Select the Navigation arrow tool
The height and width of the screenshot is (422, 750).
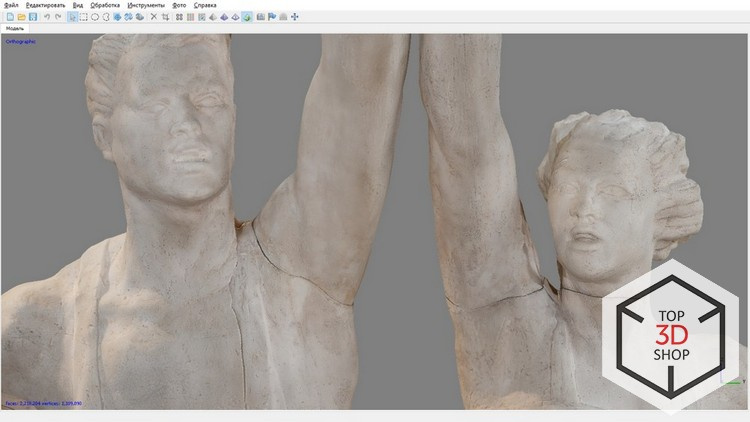72,17
